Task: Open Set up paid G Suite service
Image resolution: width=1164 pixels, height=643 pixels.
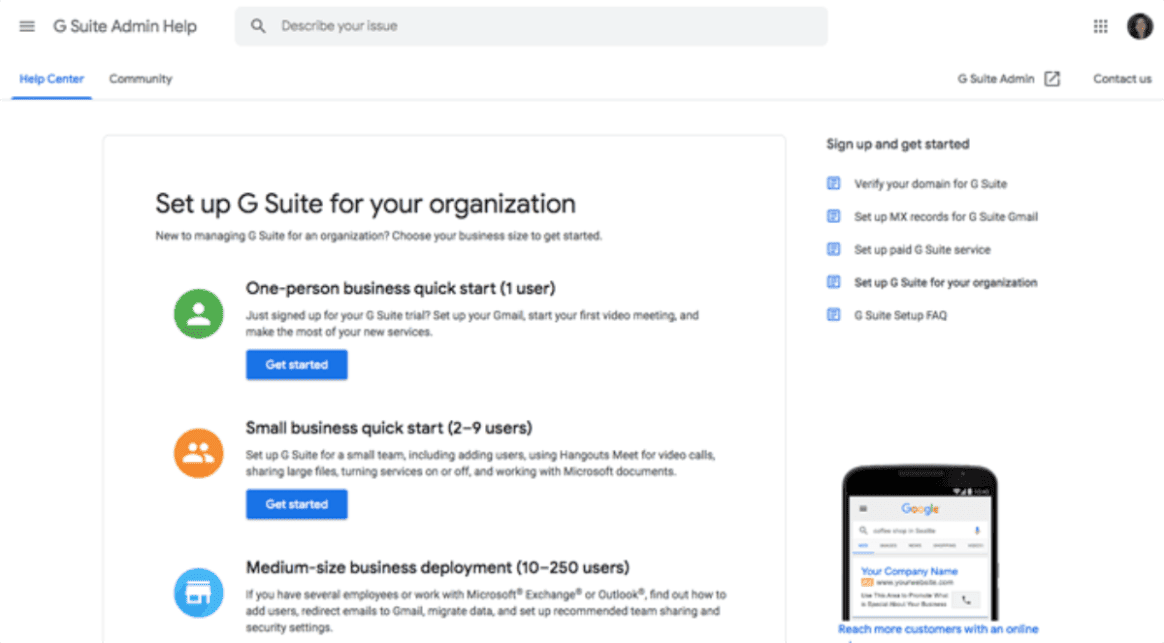Action: click(x=922, y=250)
